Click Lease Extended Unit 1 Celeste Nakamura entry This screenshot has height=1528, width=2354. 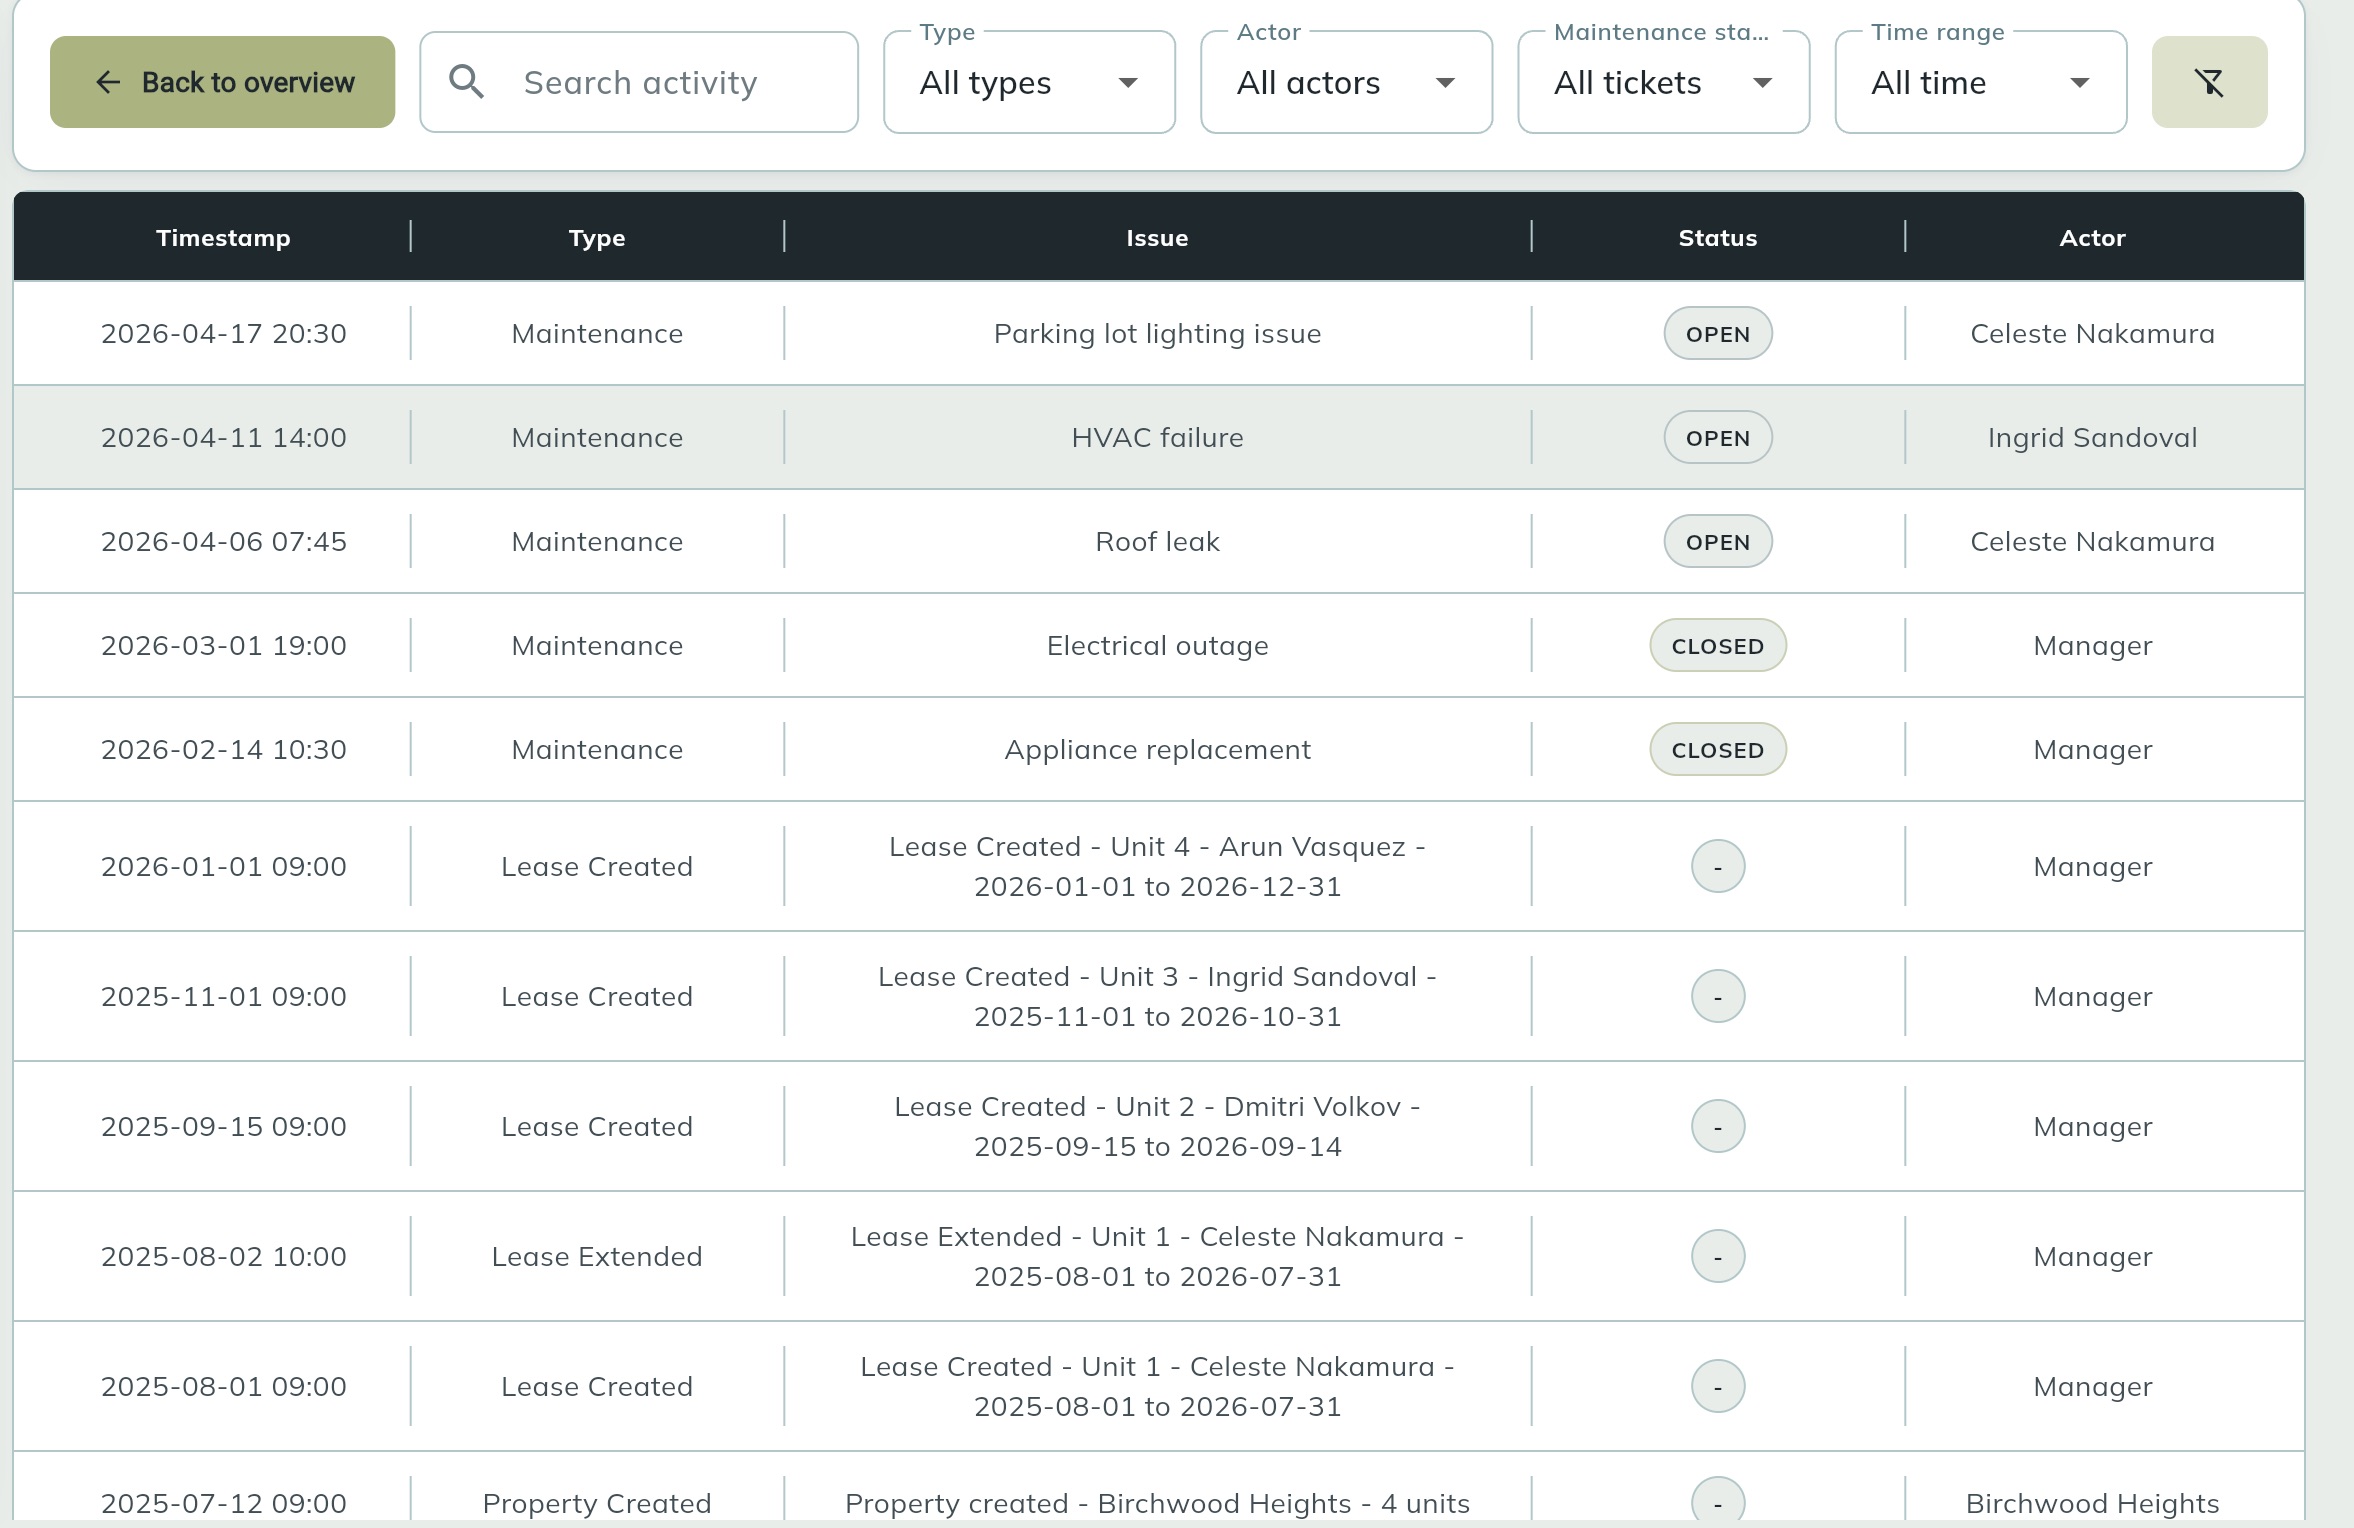coord(1157,1257)
